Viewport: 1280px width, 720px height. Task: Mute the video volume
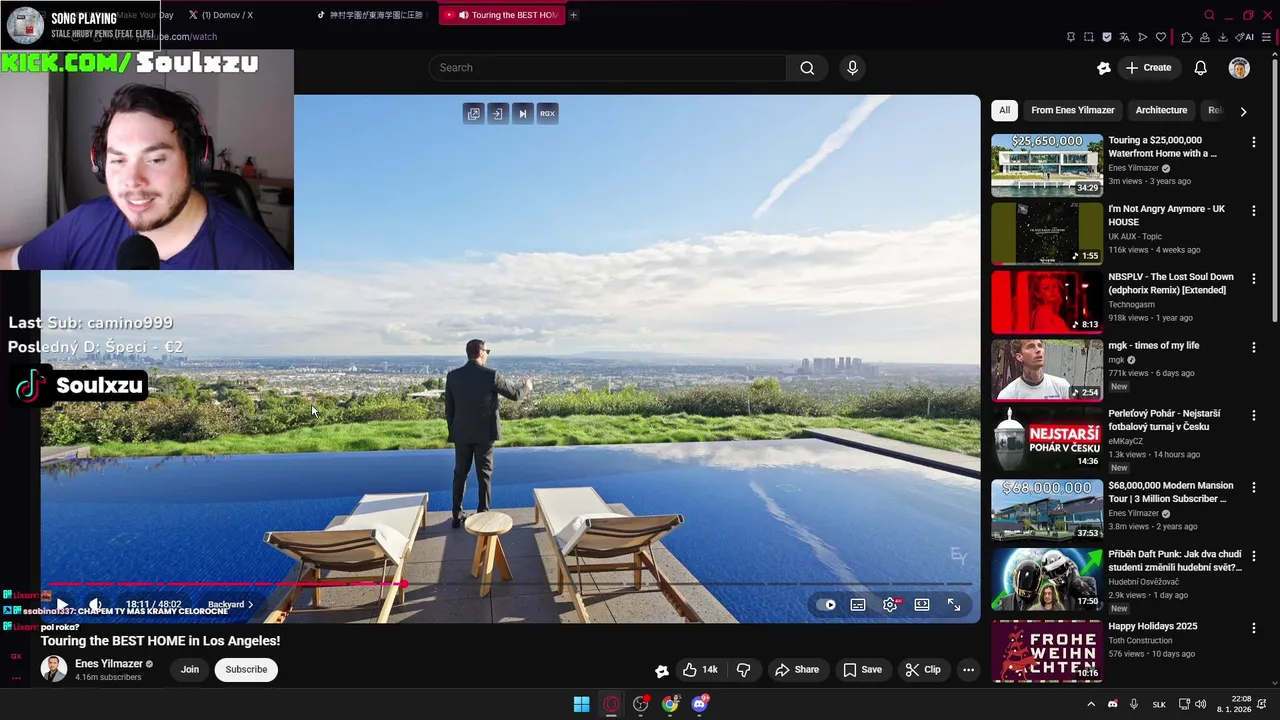[95, 605]
